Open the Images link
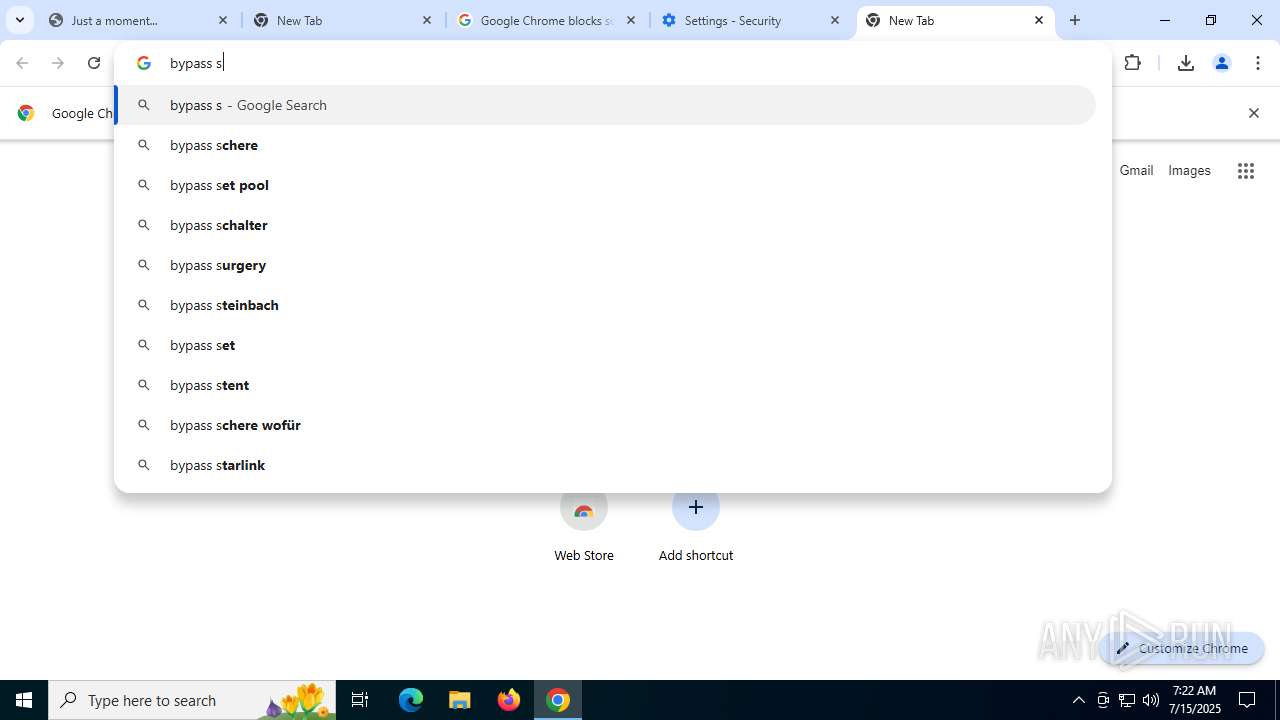Screen dimensions: 1280x720 (1189, 170)
